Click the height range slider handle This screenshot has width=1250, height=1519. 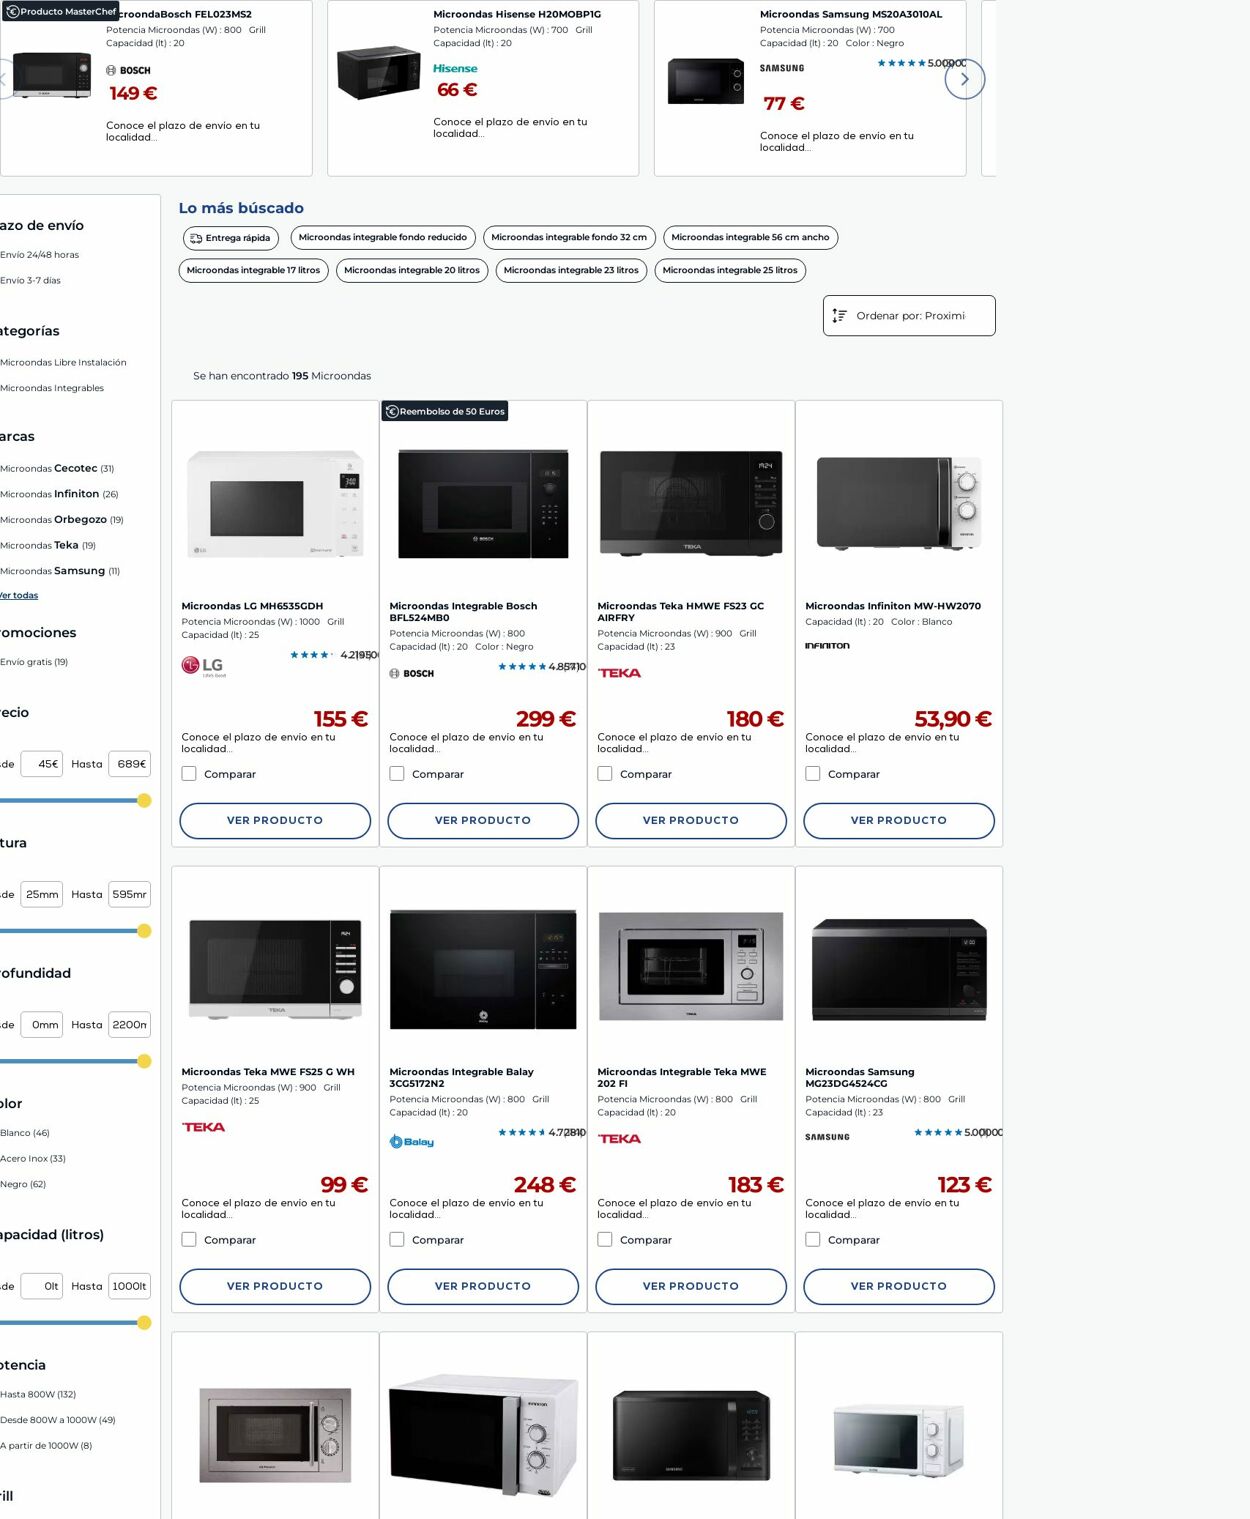(x=144, y=931)
